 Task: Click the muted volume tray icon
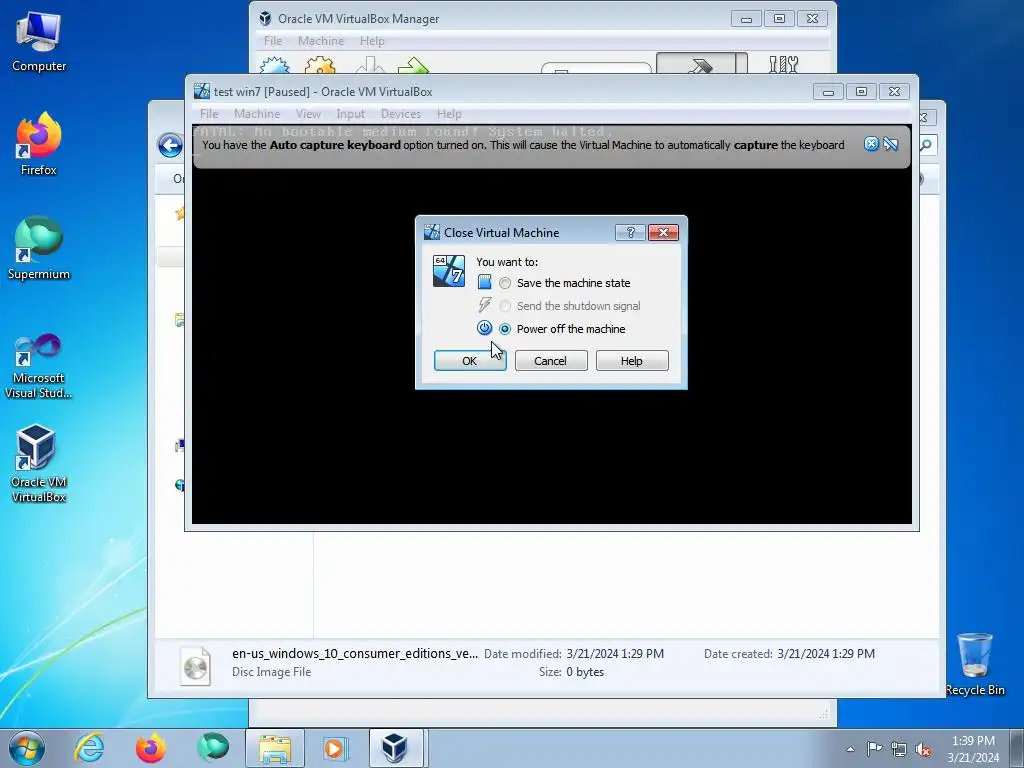pos(923,749)
